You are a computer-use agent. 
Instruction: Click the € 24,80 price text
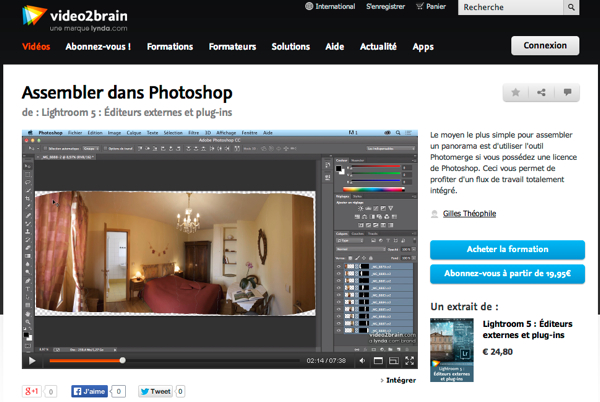(x=497, y=352)
